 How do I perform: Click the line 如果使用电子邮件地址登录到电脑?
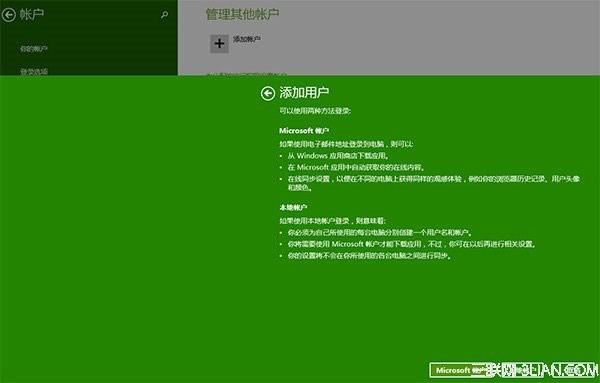[346, 144]
